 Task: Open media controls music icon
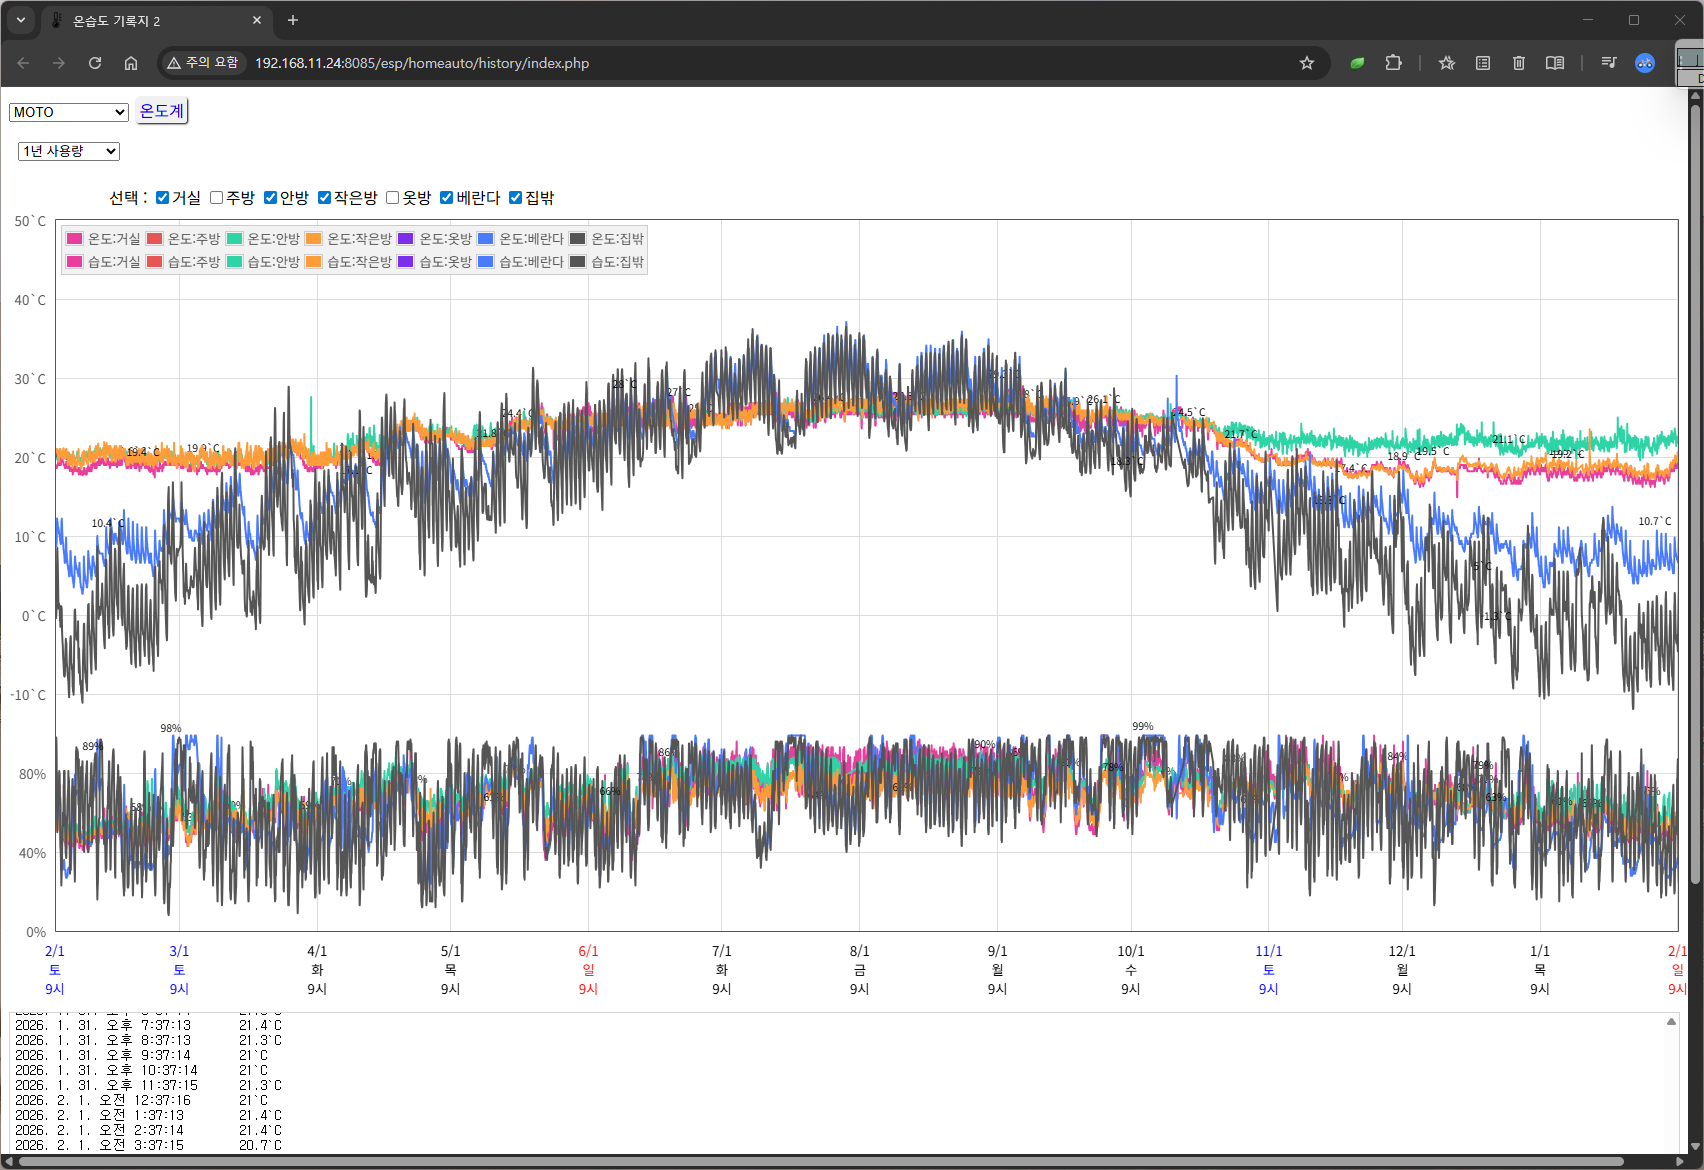click(1608, 63)
